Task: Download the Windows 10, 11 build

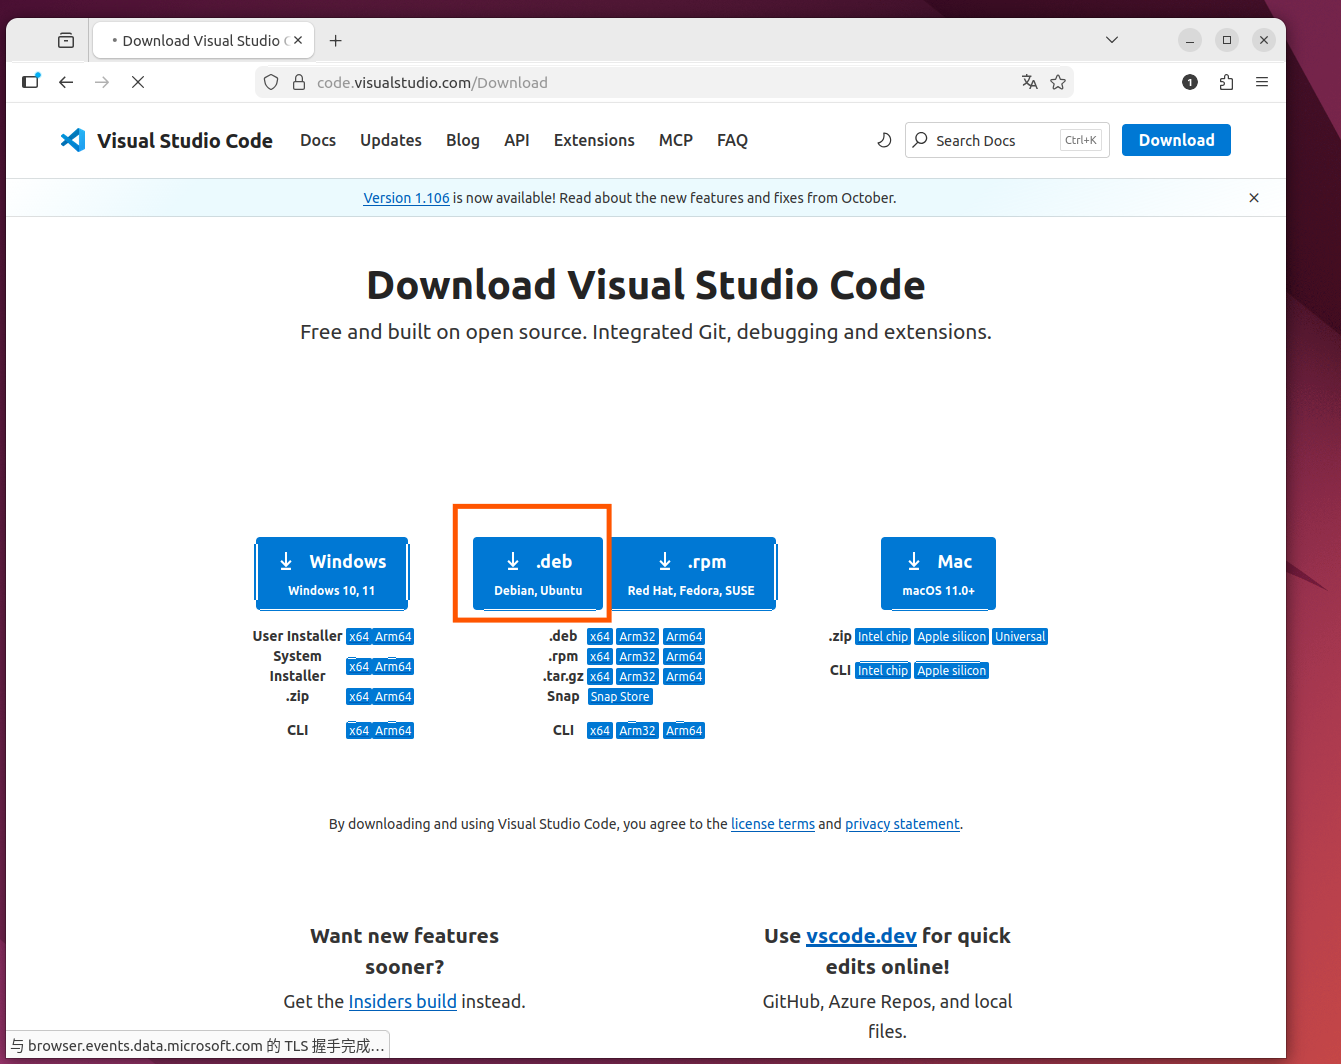Action: tap(332, 573)
